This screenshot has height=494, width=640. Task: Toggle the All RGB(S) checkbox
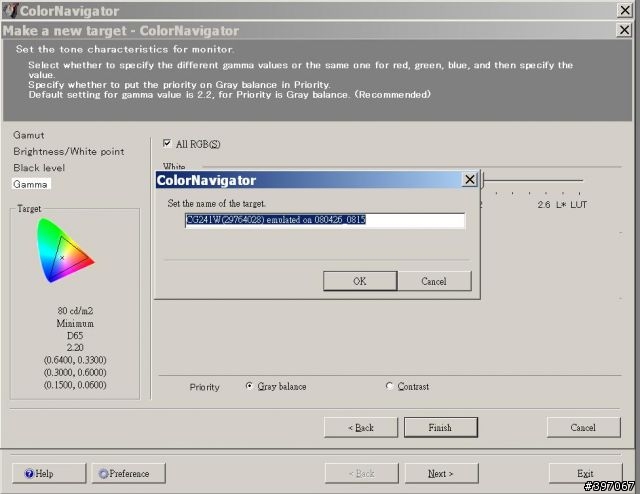[x=167, y=143]
